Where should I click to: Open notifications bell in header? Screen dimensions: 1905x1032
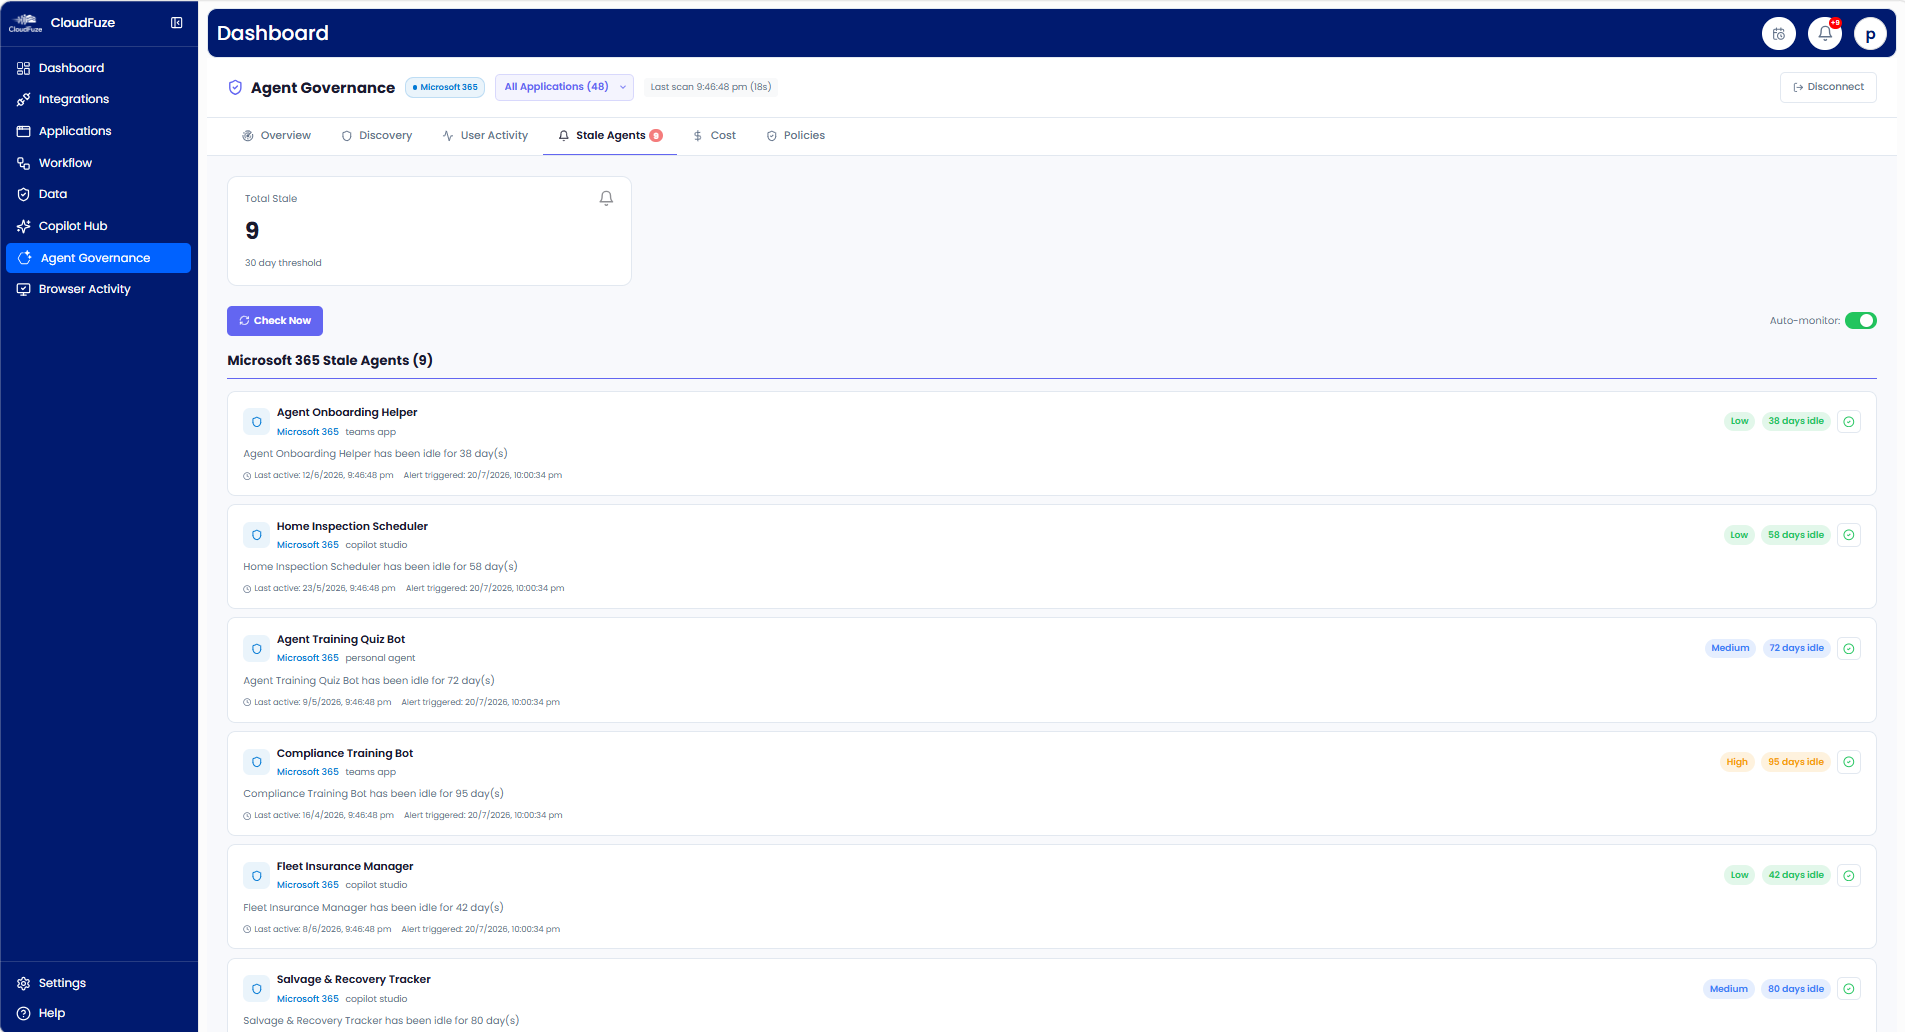click(x=1825, y=33)
